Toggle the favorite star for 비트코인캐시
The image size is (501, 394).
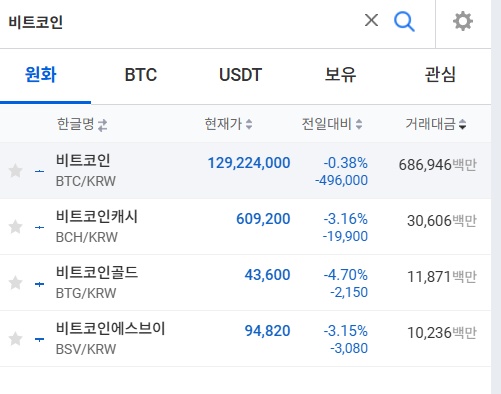point(15,227)
